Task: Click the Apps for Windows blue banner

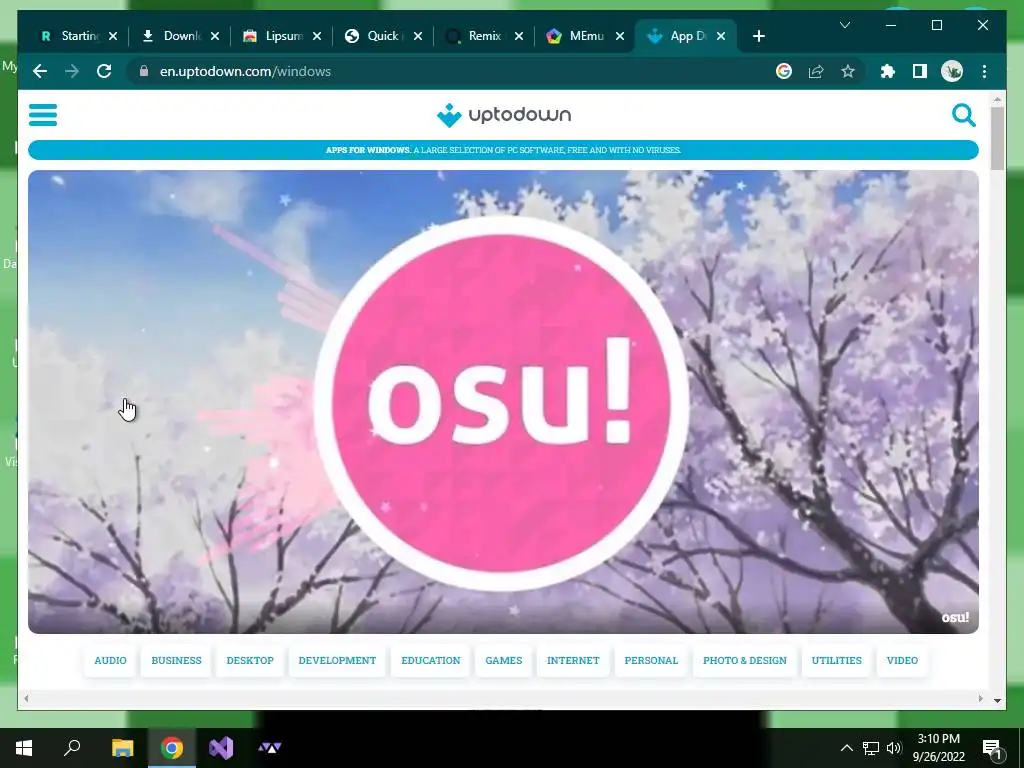Action: (503, 150)
